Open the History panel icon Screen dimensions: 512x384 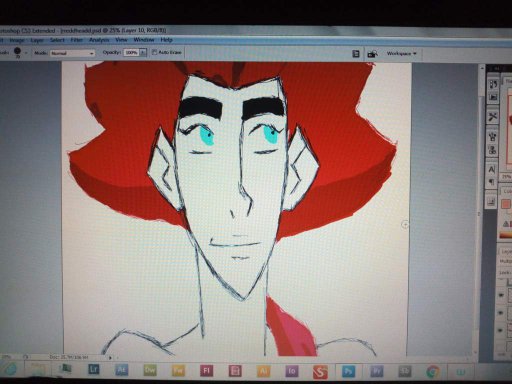pyautogui.click(x=493, y=84)
